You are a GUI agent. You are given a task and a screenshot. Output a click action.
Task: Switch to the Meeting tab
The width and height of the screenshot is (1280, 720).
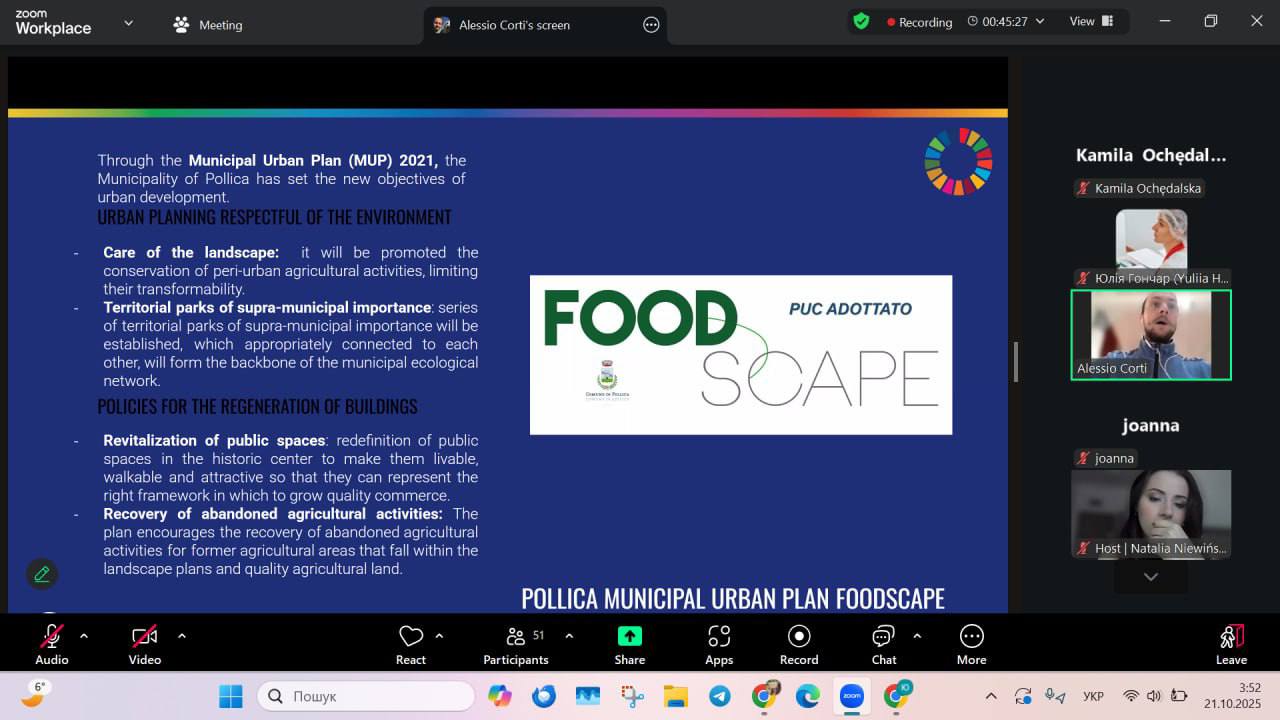[208, 25]
